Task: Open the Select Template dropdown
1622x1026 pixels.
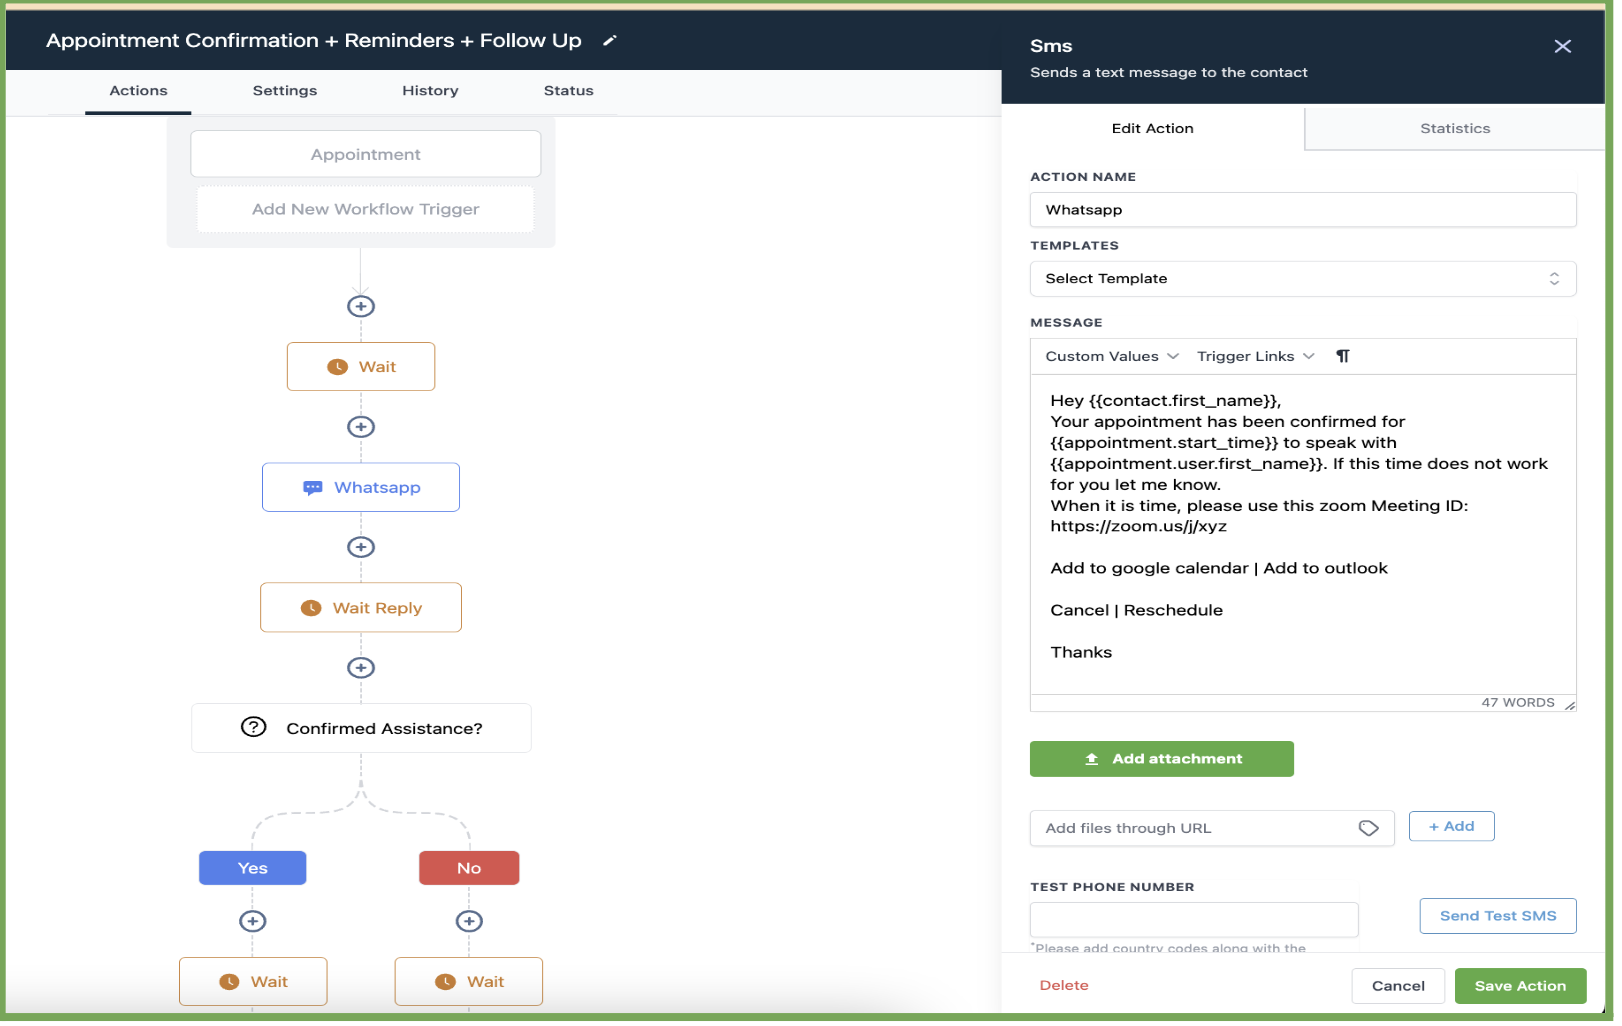Action: click(1302, 279)
